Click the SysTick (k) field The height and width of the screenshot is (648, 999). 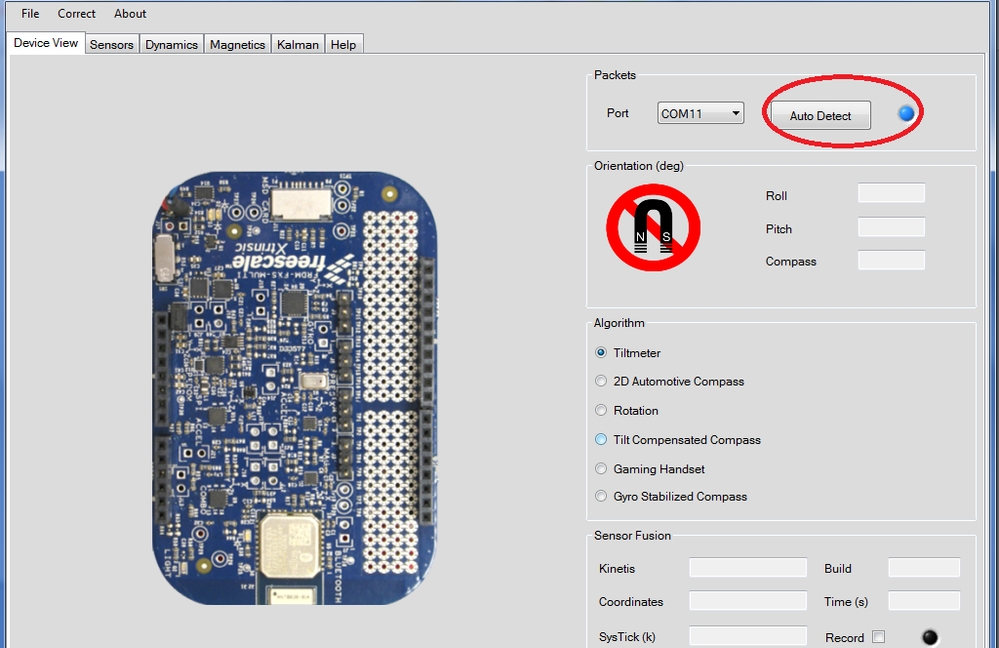(x=748, y=636)
